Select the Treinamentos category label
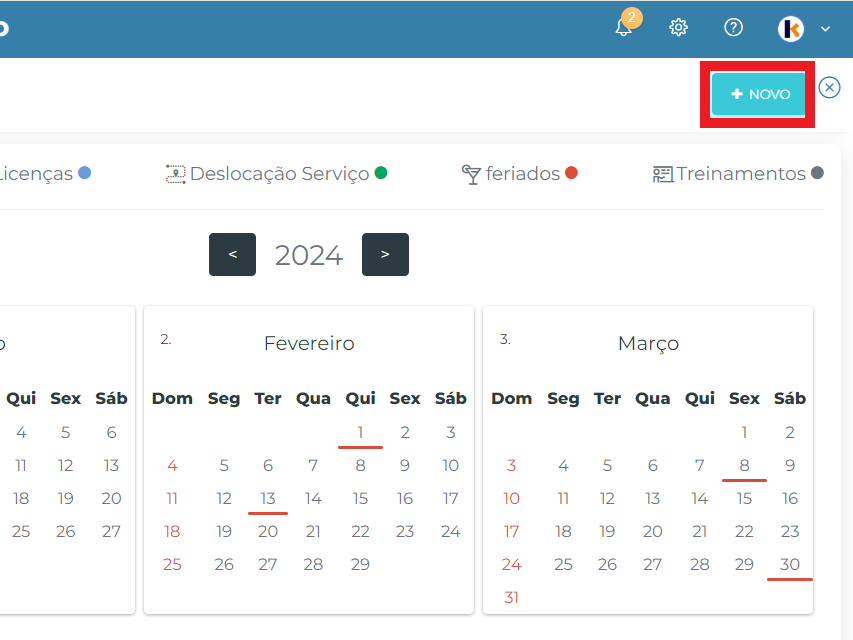This screenshot has width=853, height=640. [x=740, y=174]
